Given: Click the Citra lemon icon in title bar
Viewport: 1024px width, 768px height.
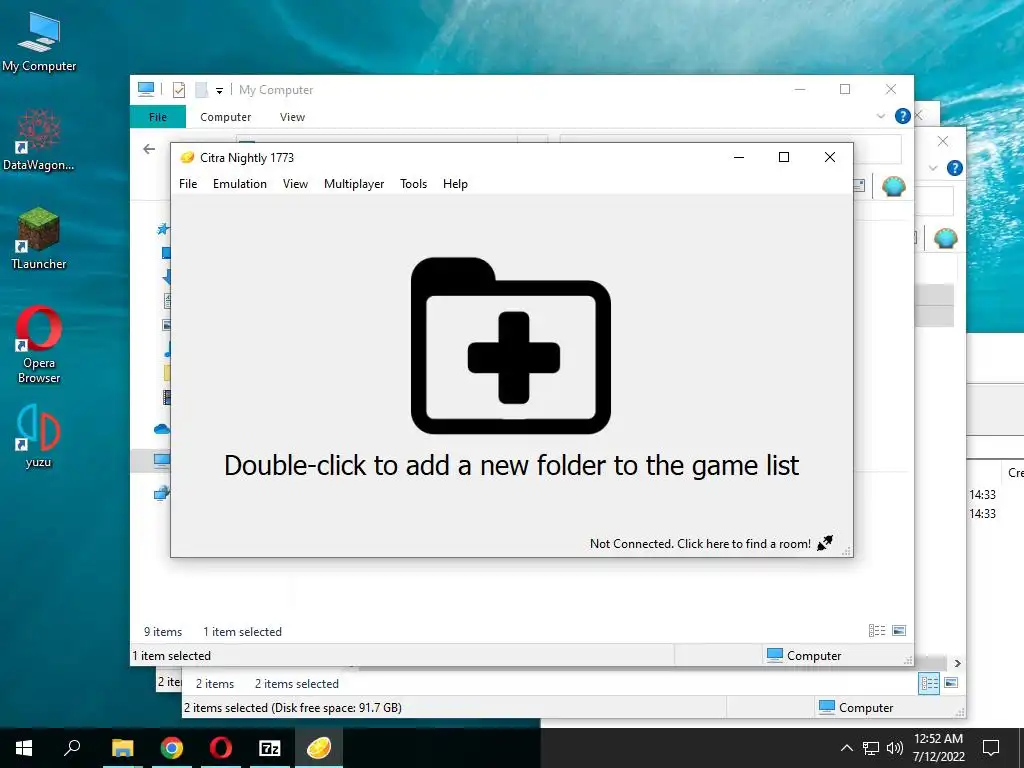Looking at the screenshot, I should pyautogui.click(x=187, y=157).
